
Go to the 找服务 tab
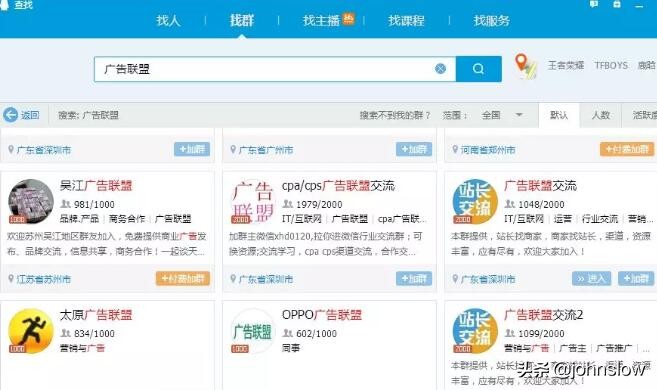(491, 21)
